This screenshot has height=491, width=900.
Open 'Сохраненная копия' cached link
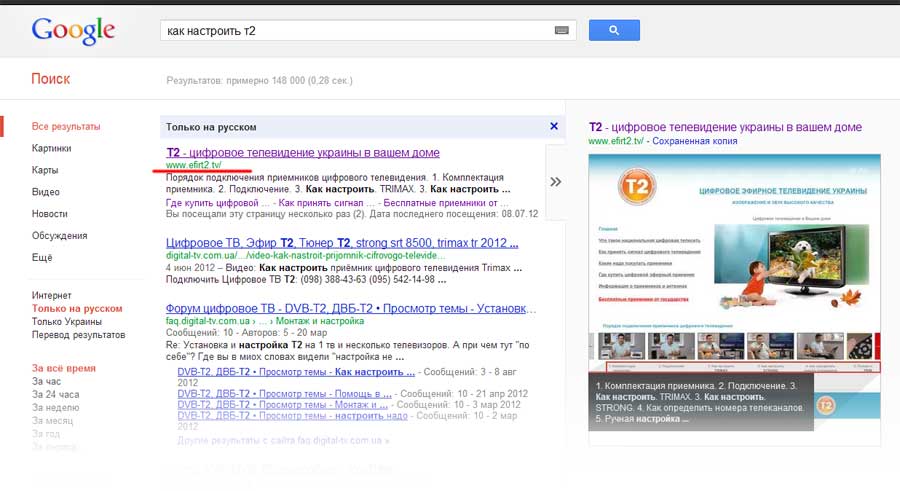coord(695,141)
